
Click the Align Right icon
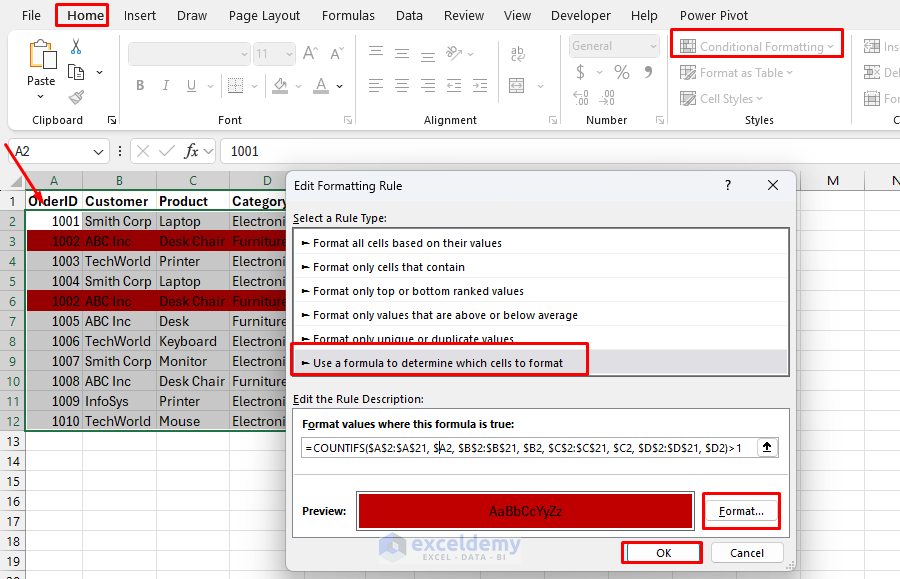tap(428, 86)
